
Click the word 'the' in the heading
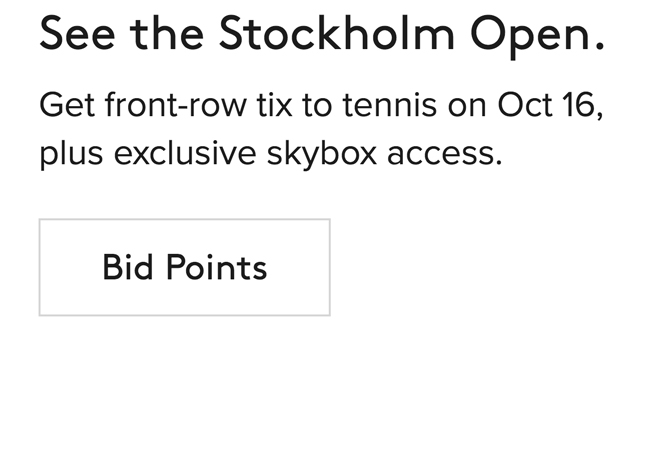click(165, 35)
